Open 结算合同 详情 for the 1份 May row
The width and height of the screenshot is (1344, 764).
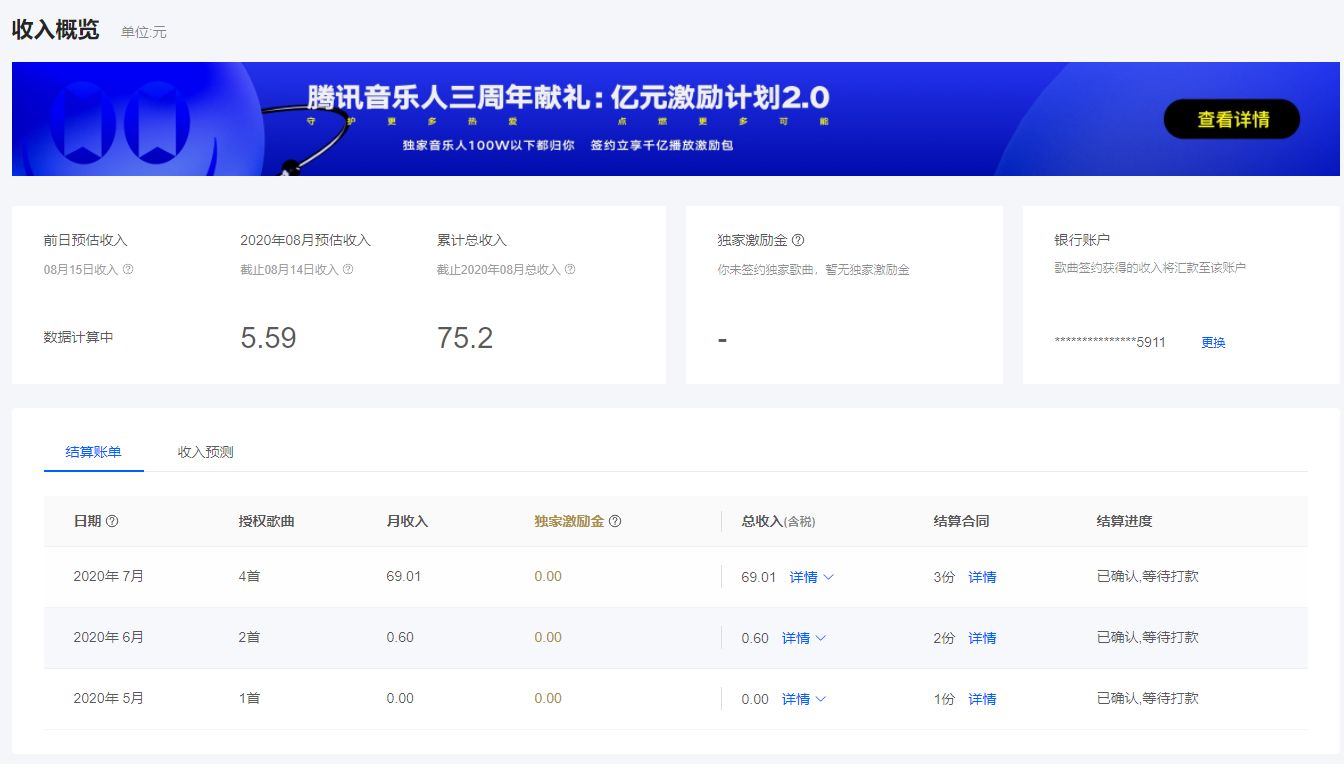982,699
